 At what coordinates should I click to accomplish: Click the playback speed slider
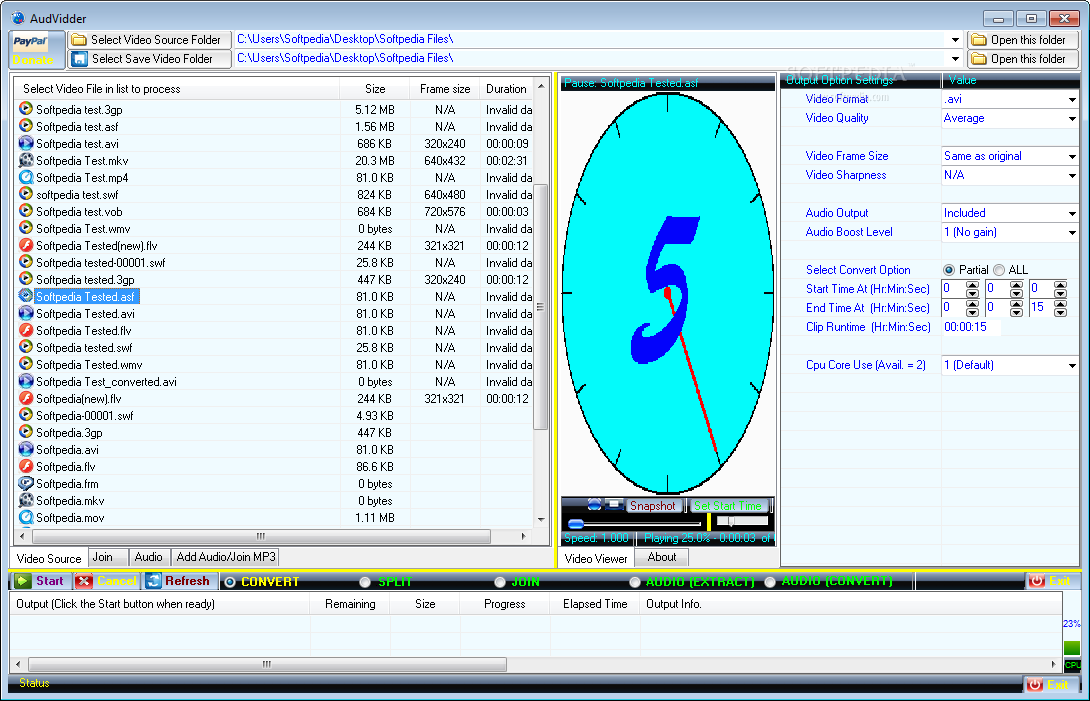click(x=742, y=521)
